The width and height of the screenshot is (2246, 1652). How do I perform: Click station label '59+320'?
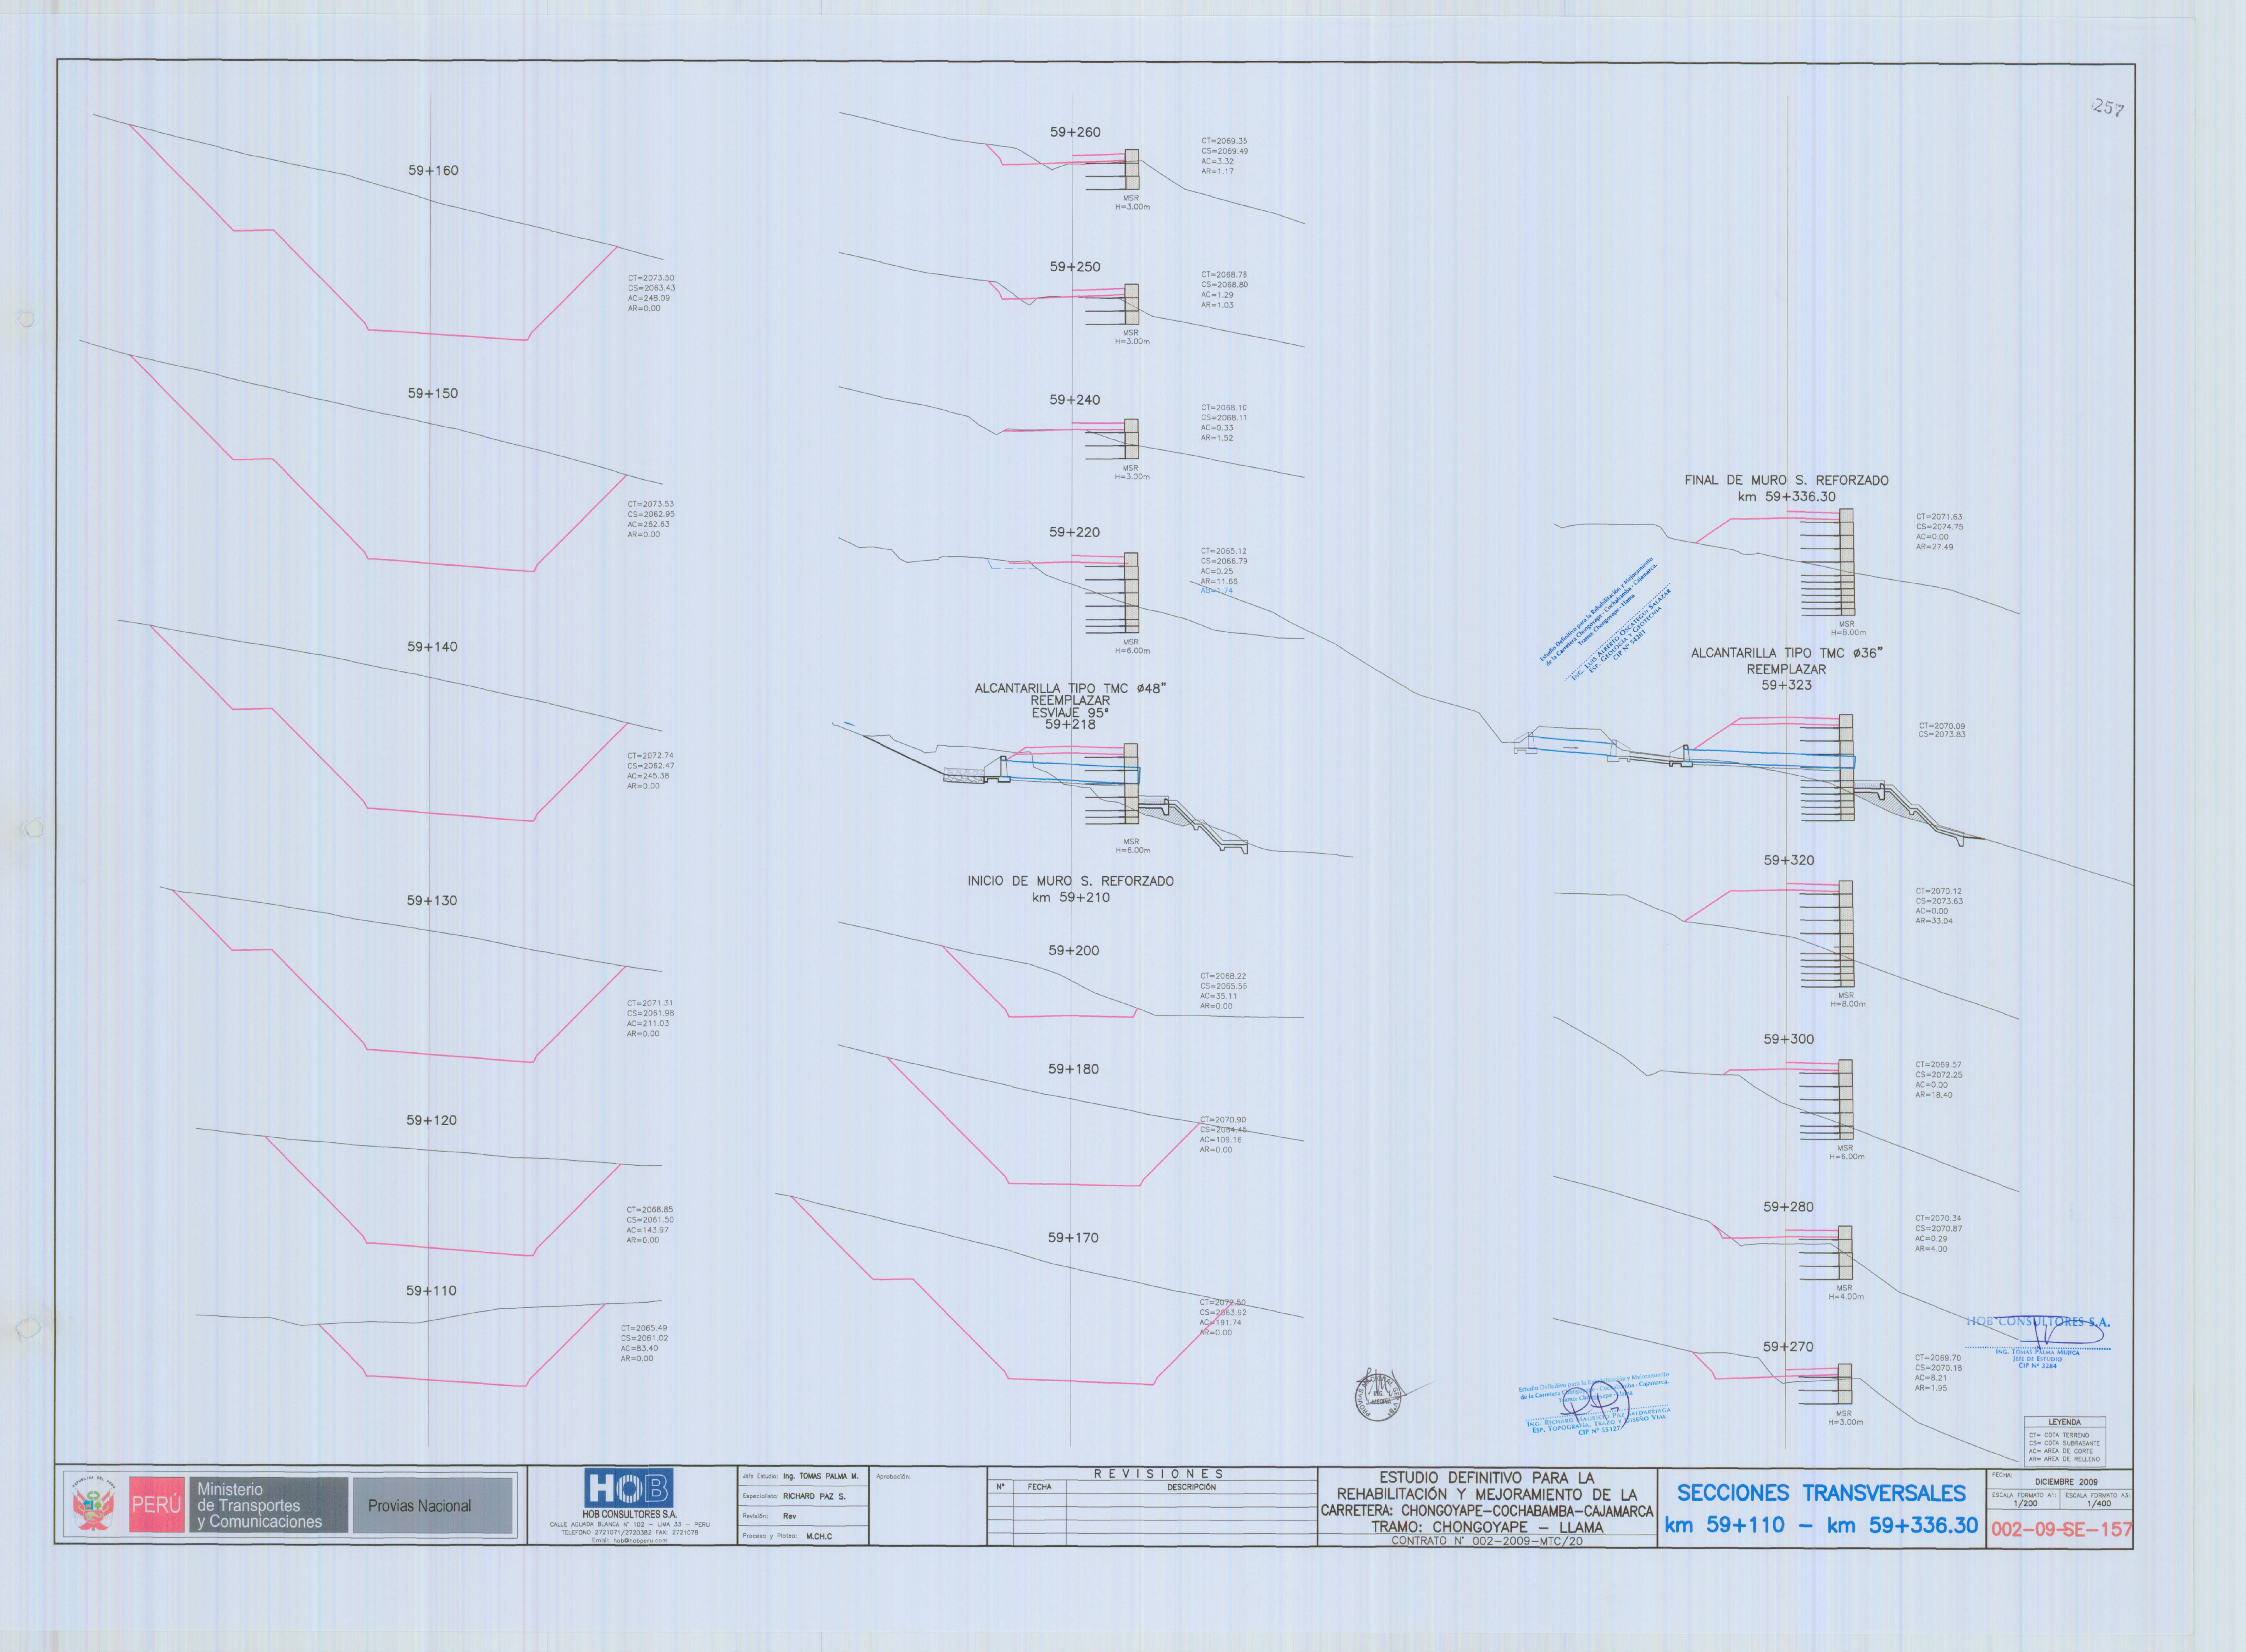(x=1789, y=860)
